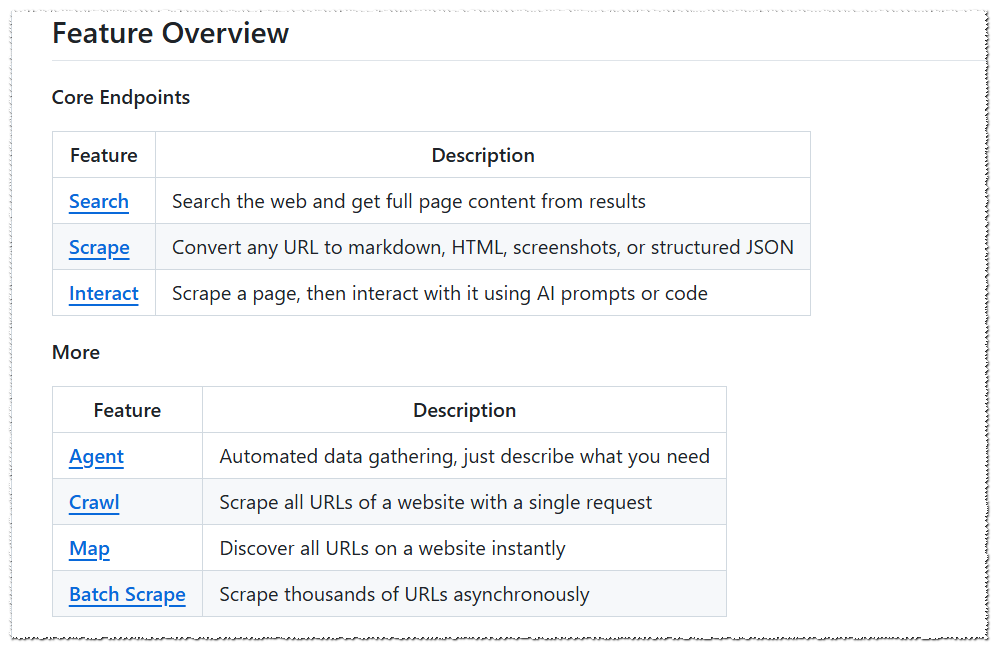Click 'Scrape thousands of URLs asynchronously' cell

click(x=465, y=594)
